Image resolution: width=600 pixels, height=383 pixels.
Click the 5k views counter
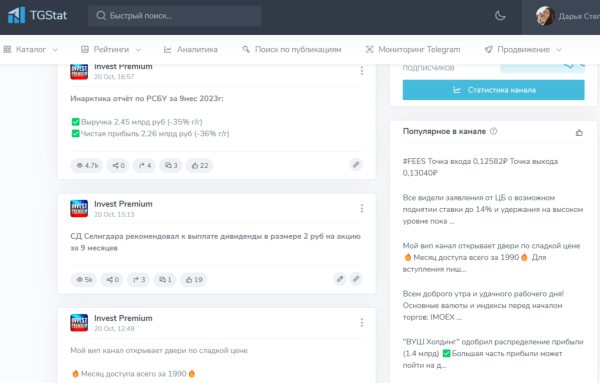(84, 280)
